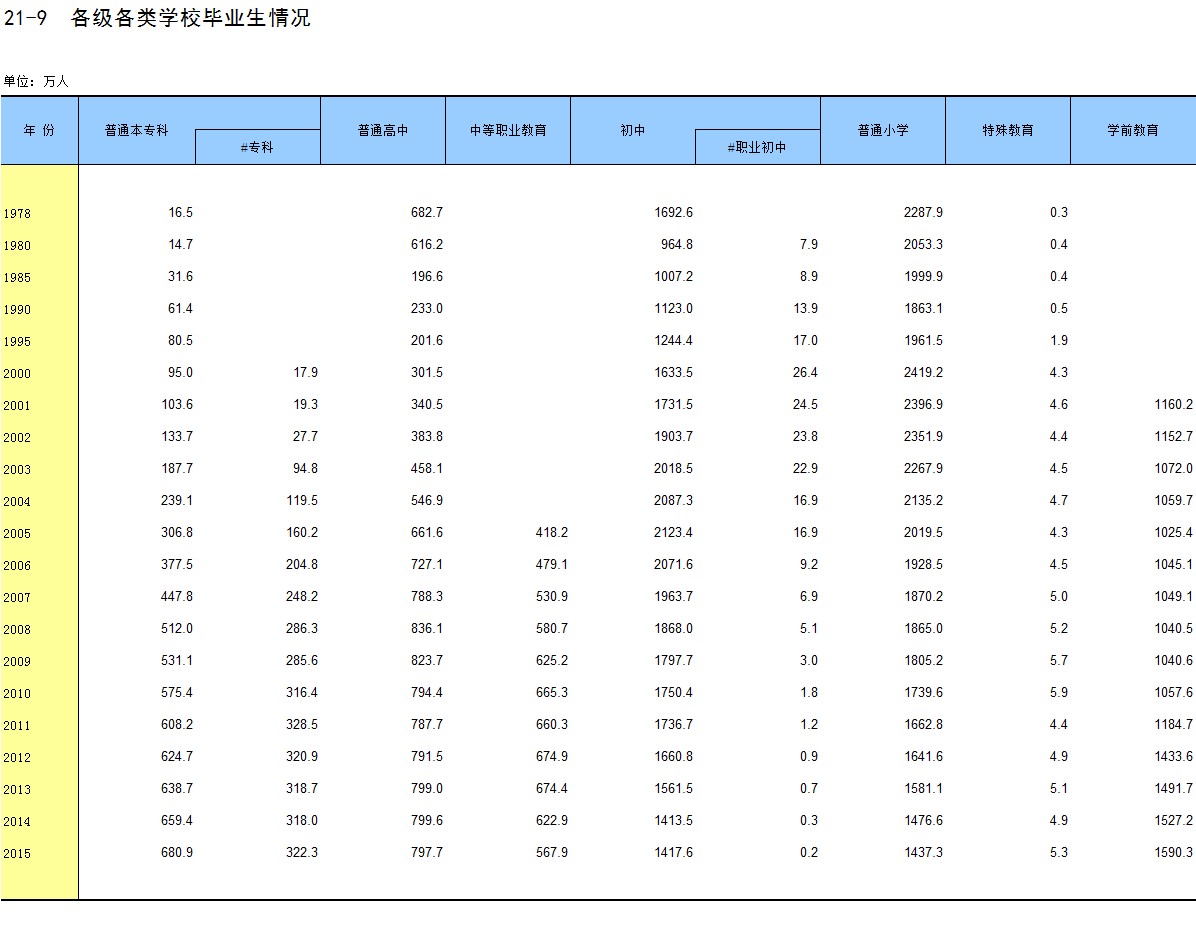Select the '初中' column header
The image size is (1196, 933).
click(x=632, y=130)
